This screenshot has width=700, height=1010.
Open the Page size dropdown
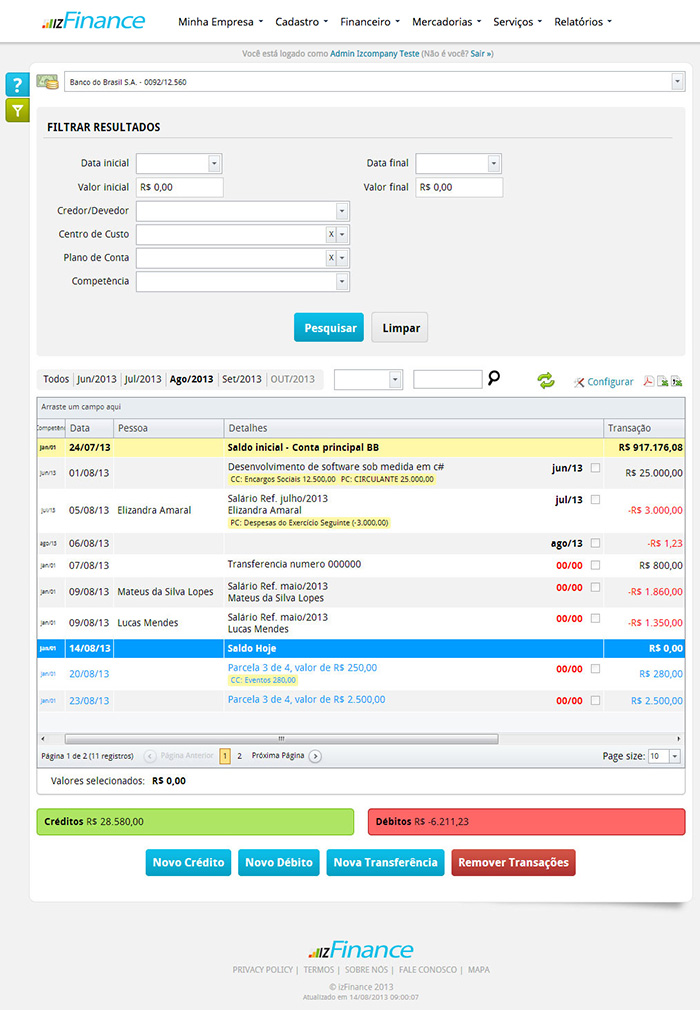pyautogui.click(x=675, y=757)
